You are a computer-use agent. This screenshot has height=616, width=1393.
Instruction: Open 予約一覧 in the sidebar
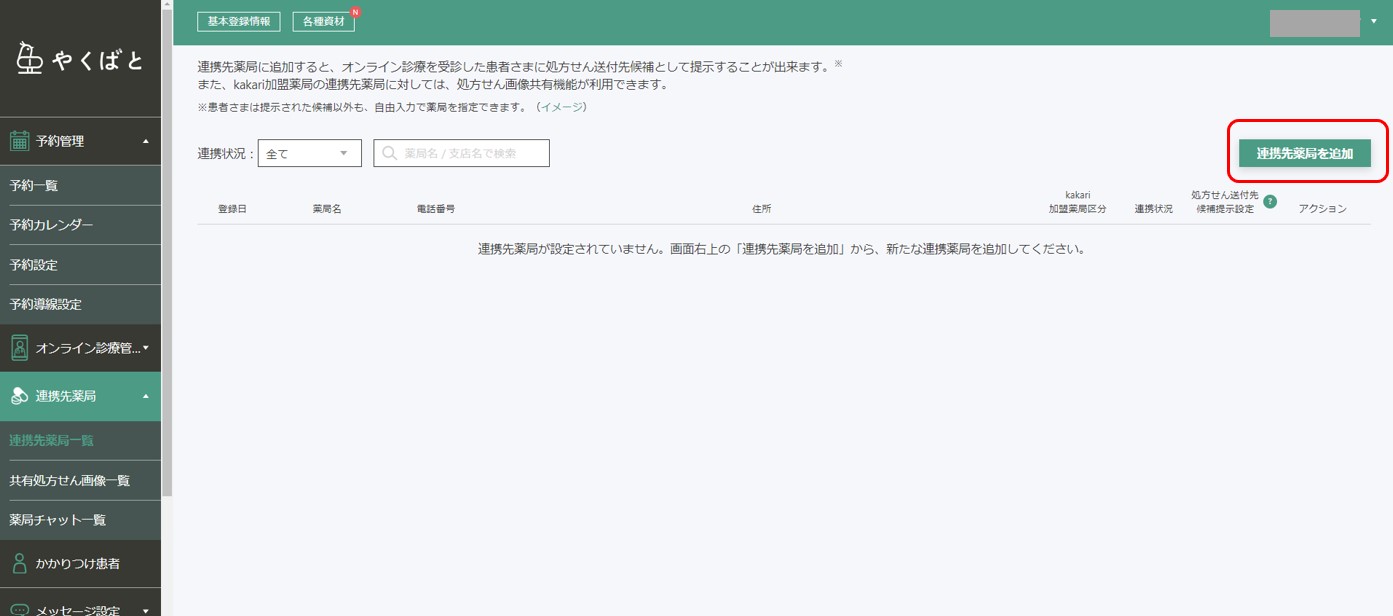(x=80, y=186)
